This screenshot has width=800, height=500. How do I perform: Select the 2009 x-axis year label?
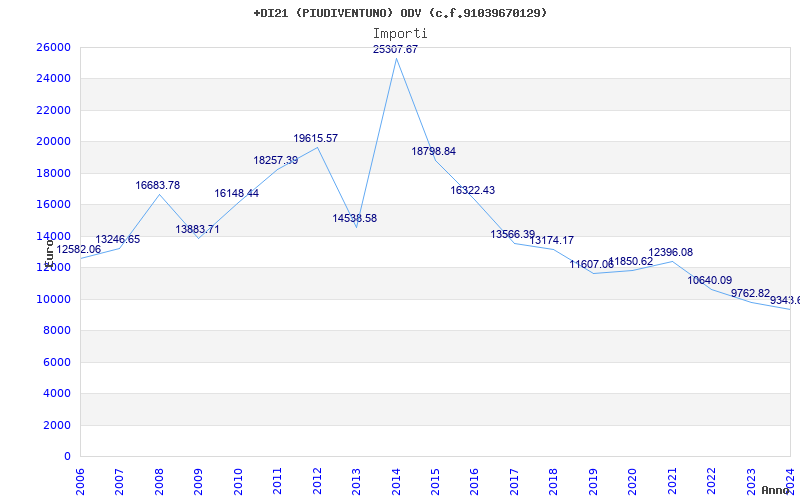198,482
